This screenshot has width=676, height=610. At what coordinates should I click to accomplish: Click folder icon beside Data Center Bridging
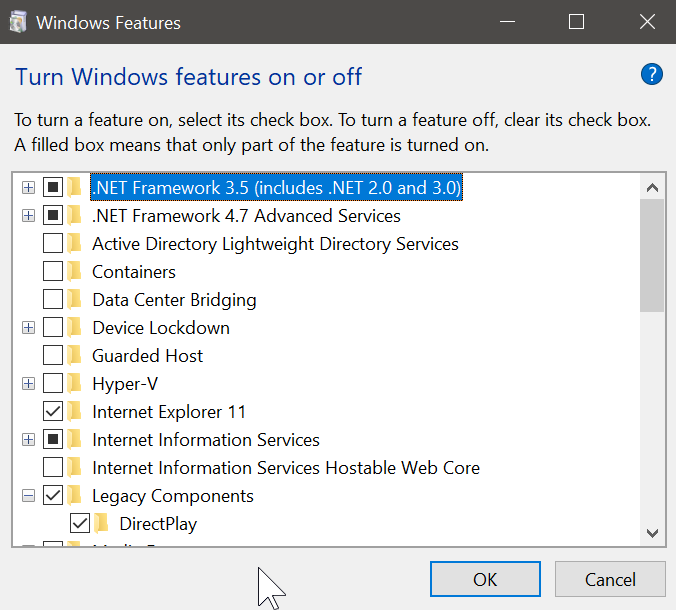(x=75, y=299)
